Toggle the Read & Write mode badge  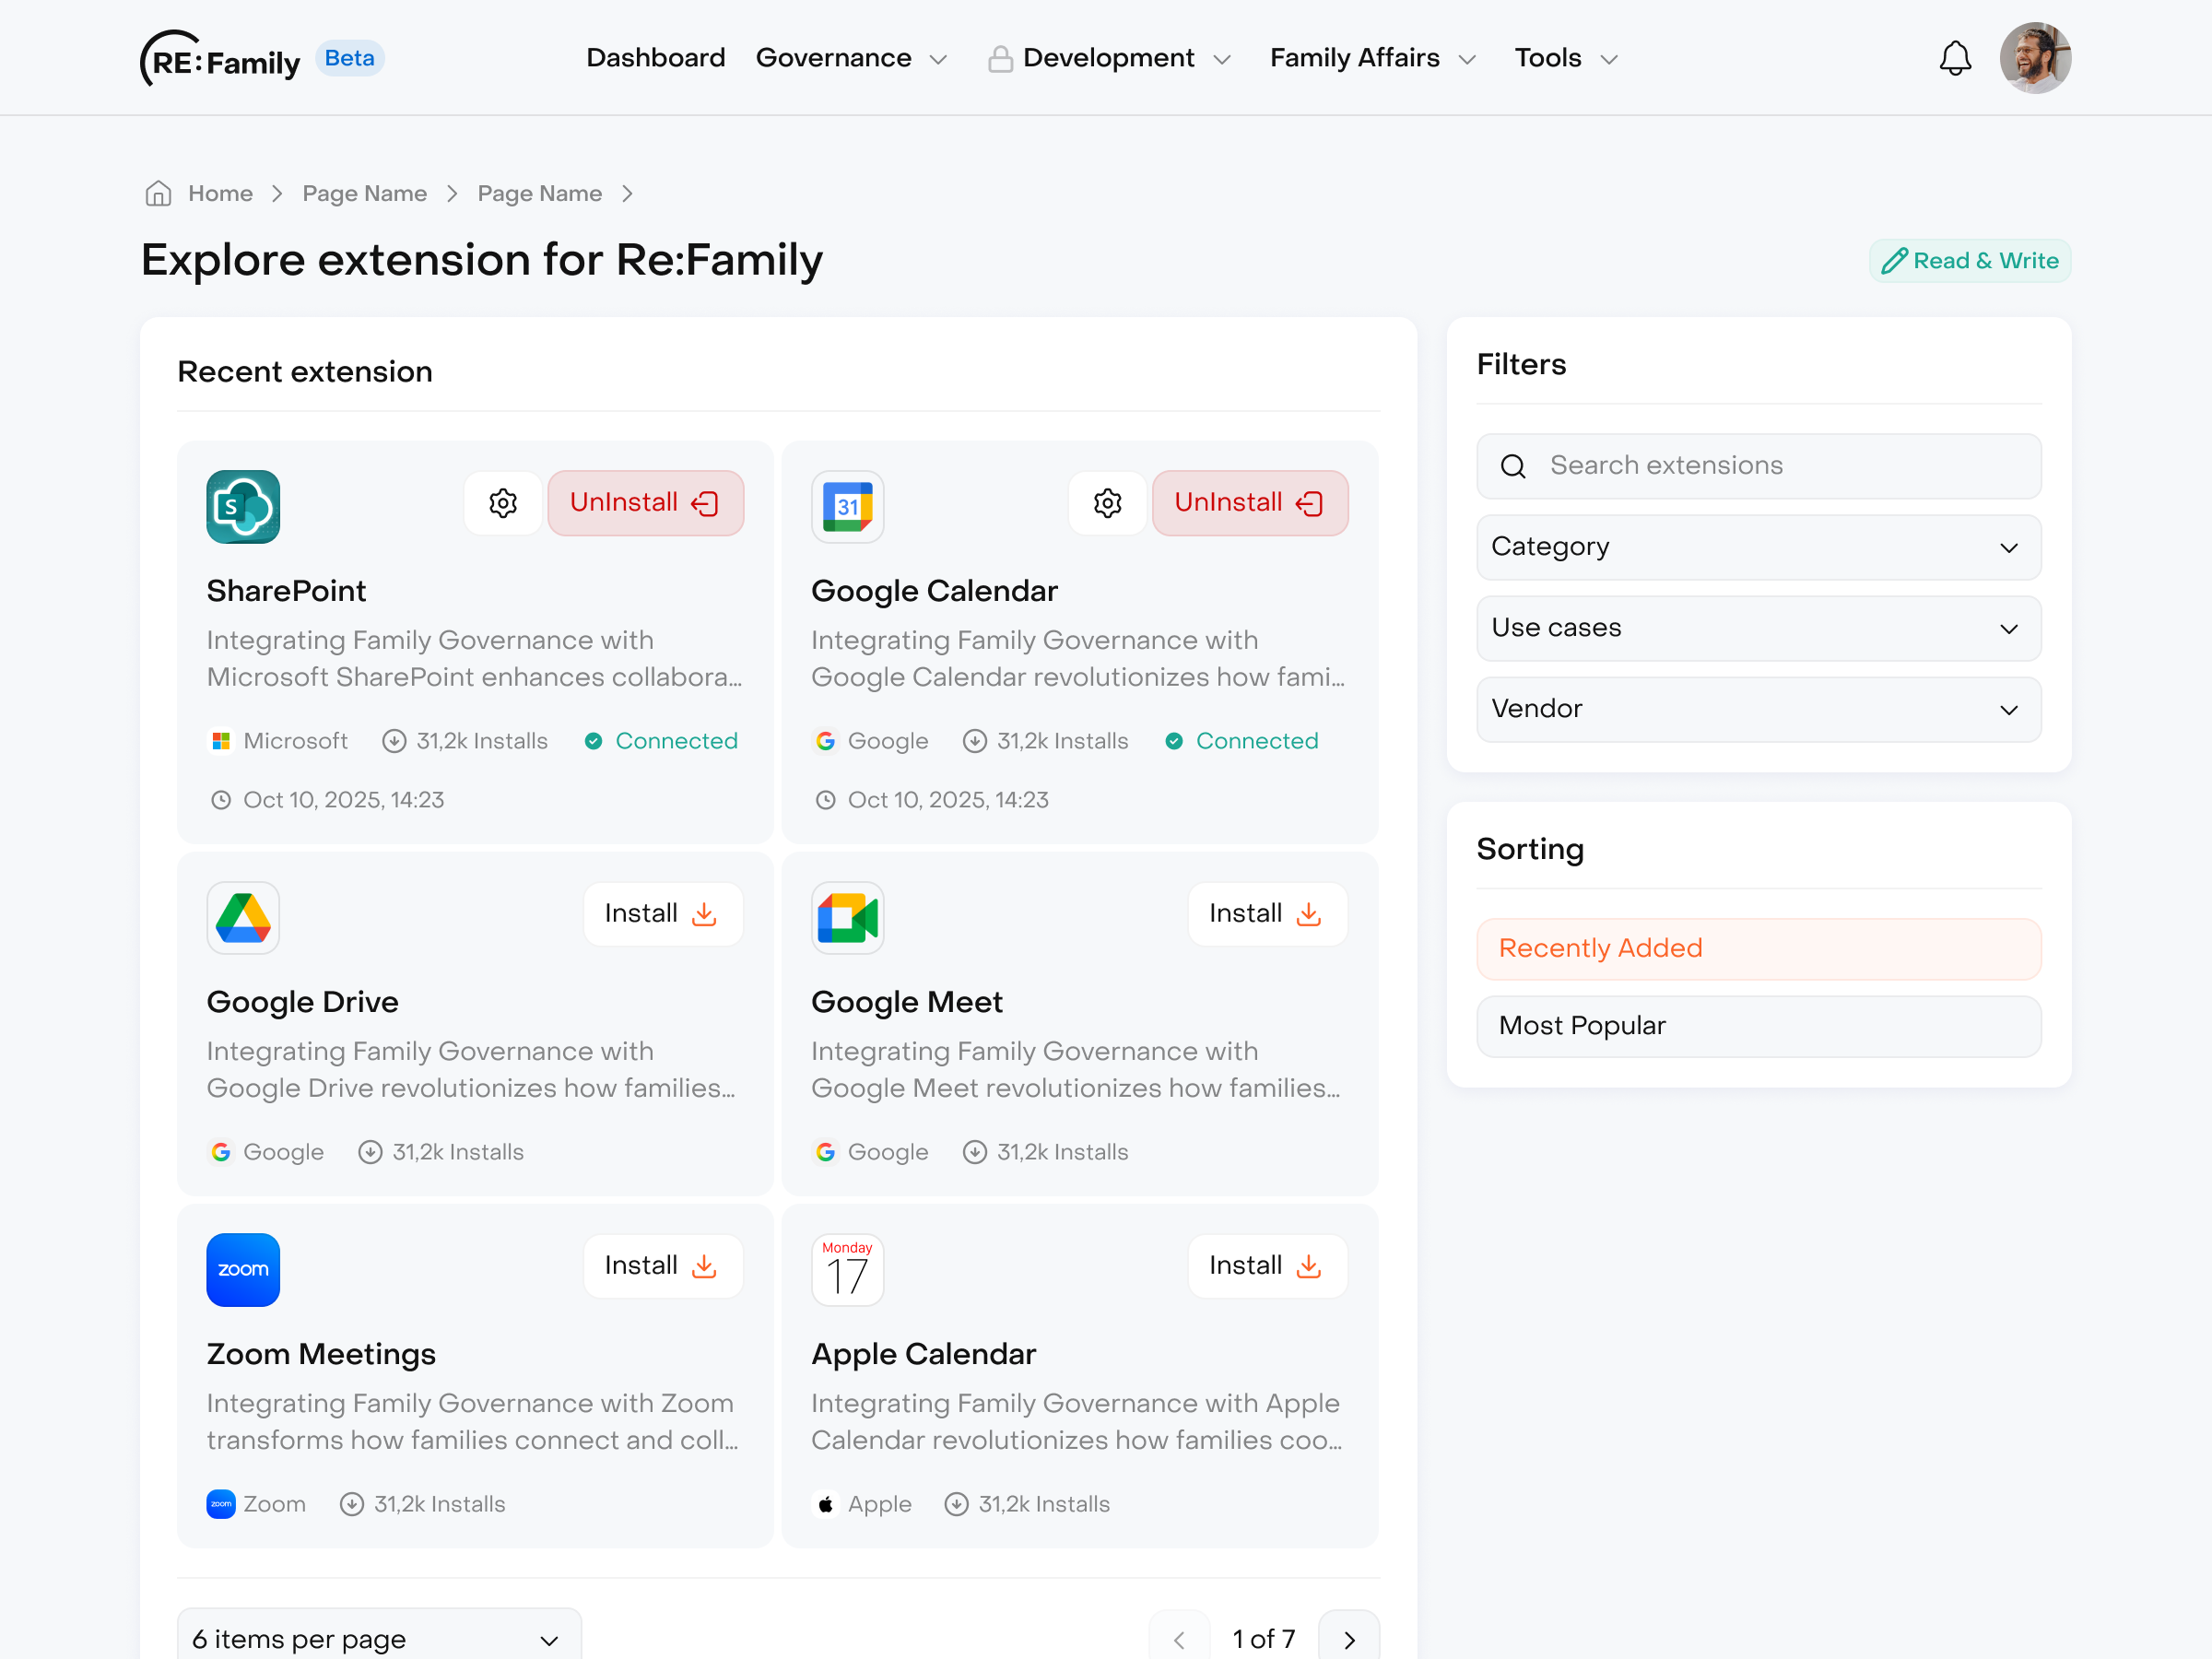point(1969,260)
